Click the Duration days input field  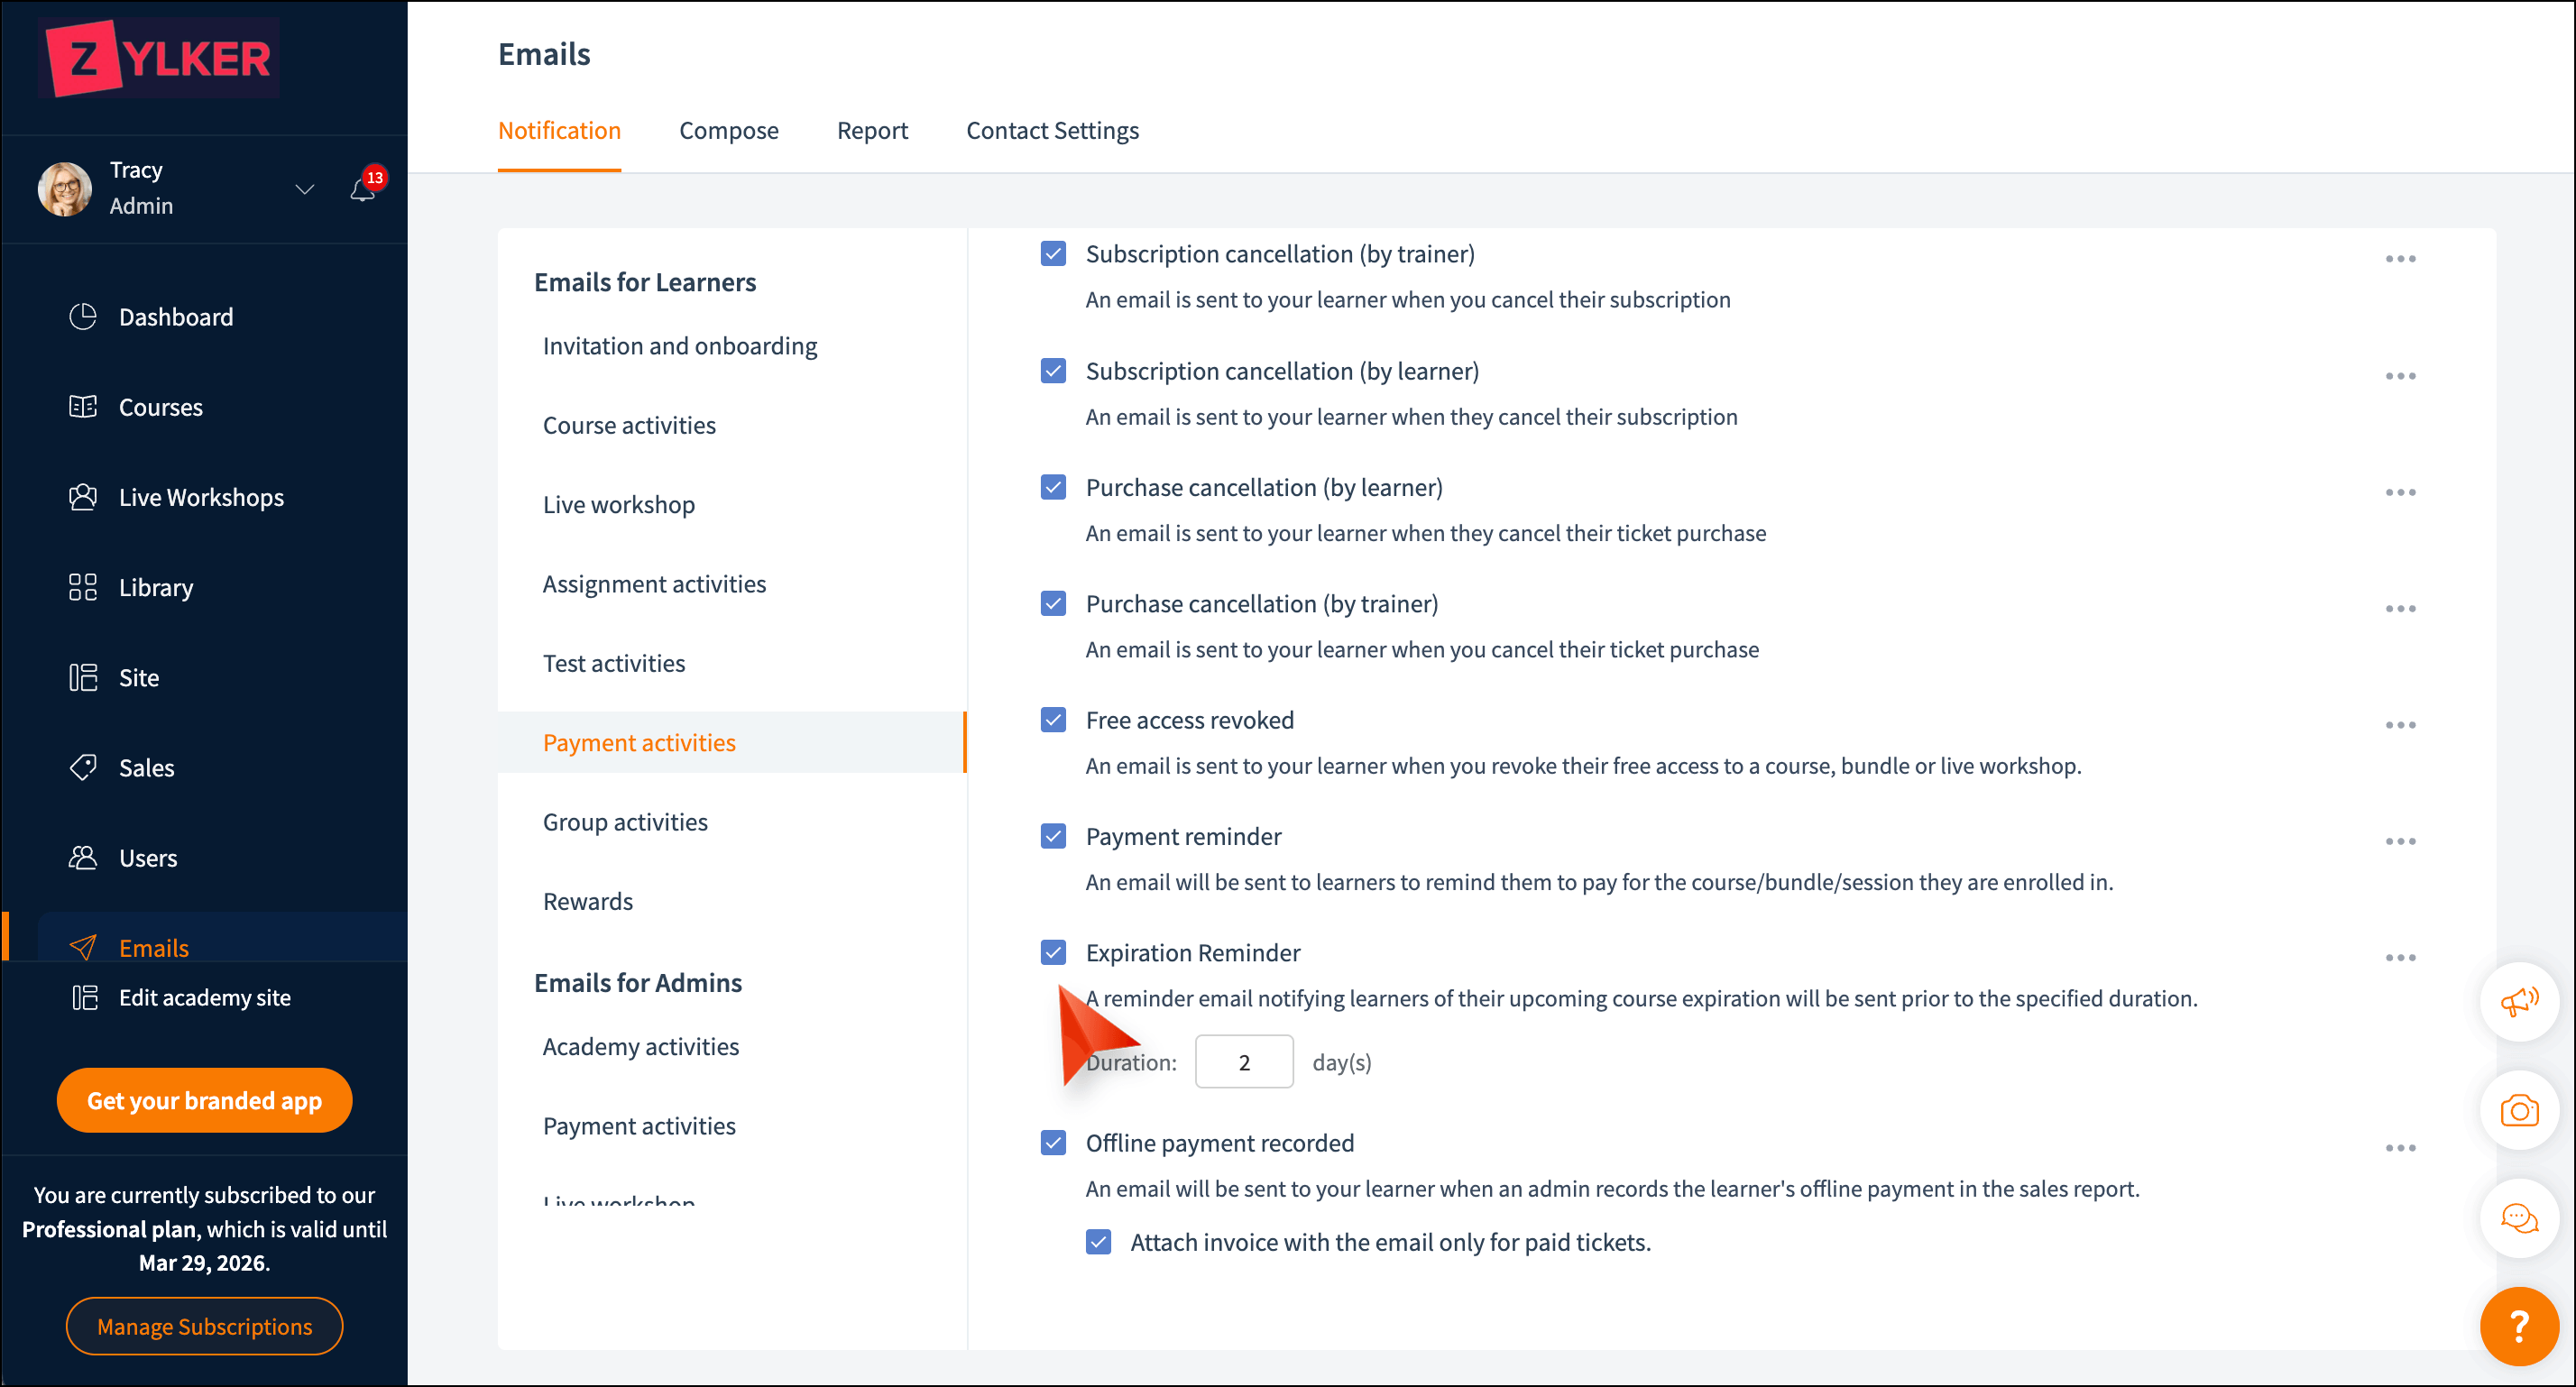[1243, 1062]
